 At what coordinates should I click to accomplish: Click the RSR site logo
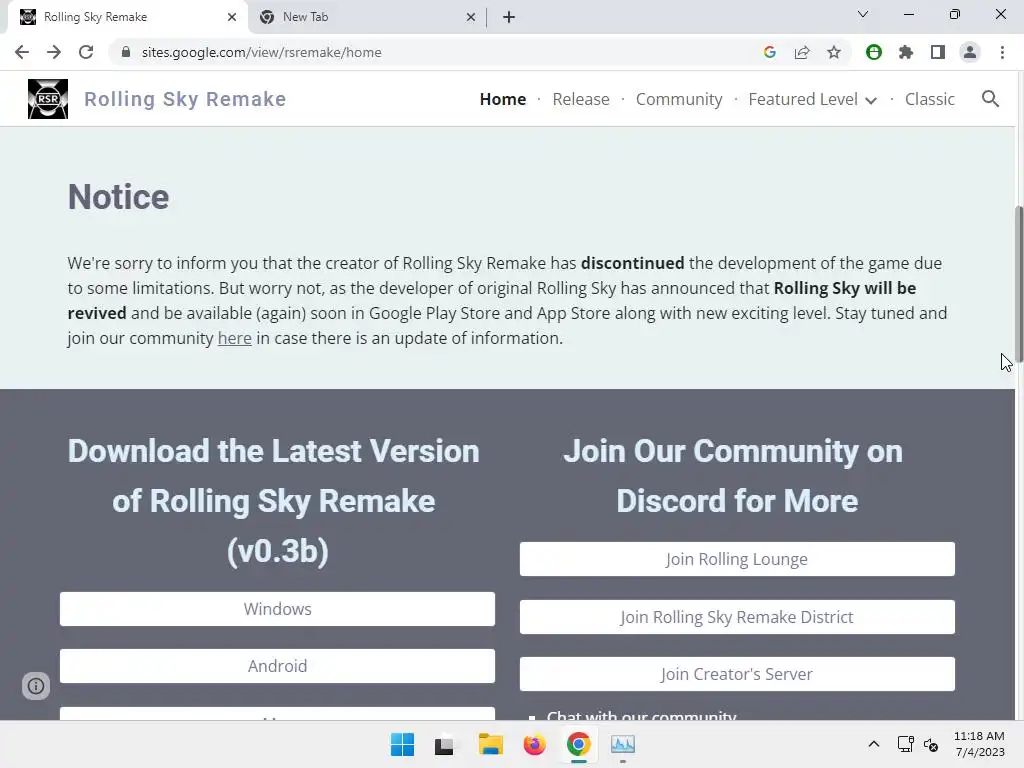(48, 99)
